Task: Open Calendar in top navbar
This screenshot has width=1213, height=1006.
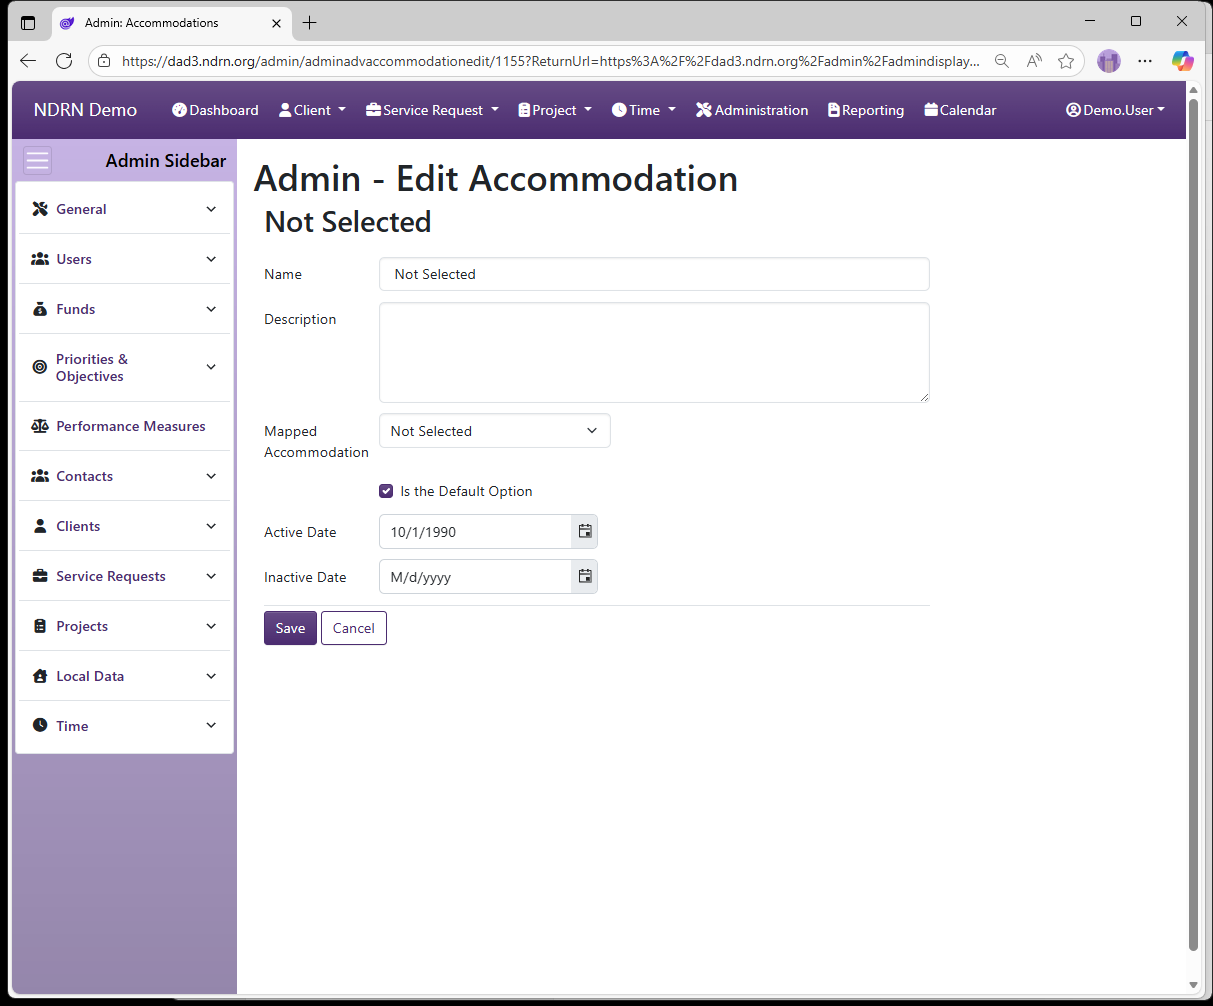Action: (960, 110)
